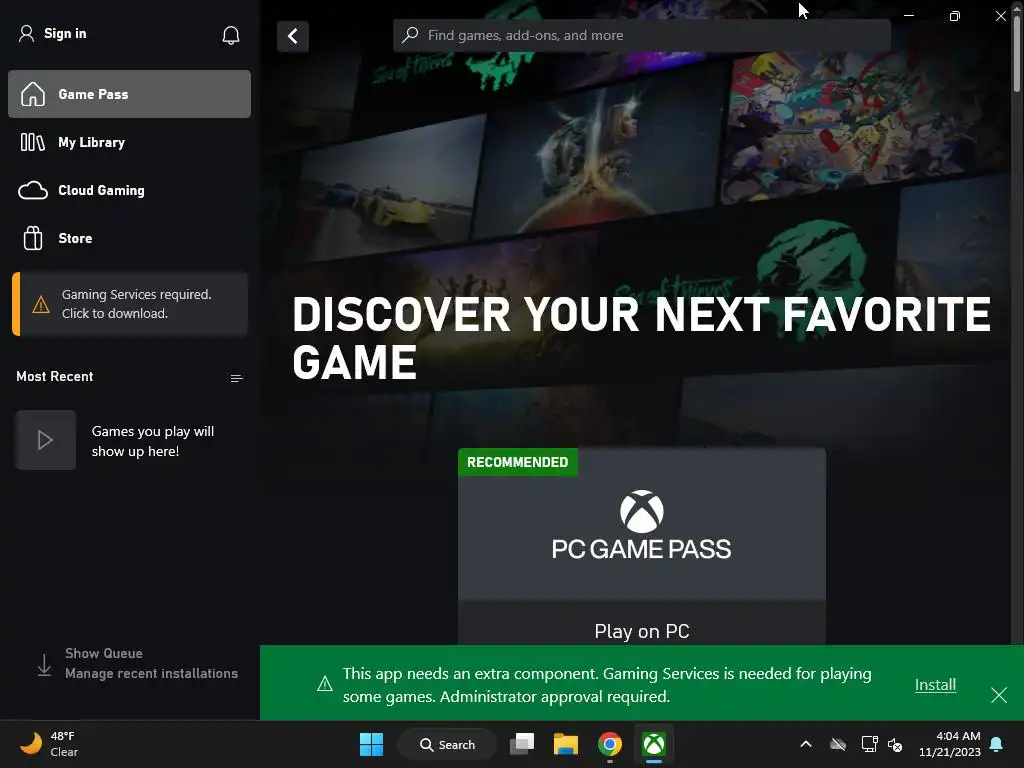Show hidden system tray icons
The height and width of the screenshot is (768, 1024).
(x=806, y=744)
